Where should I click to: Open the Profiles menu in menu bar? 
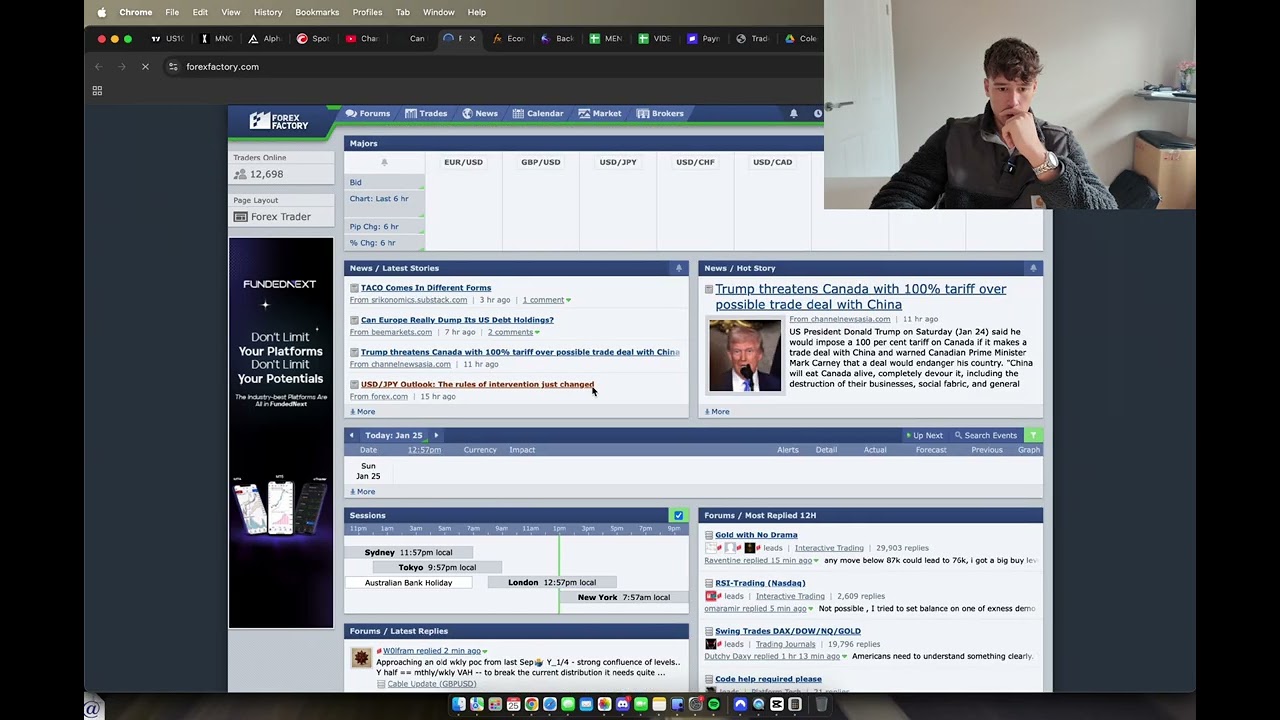pos(367,12)
